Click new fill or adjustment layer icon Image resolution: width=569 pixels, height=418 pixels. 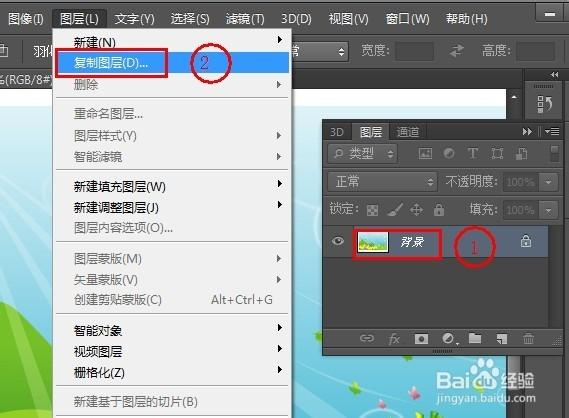[x=449, y=339]
